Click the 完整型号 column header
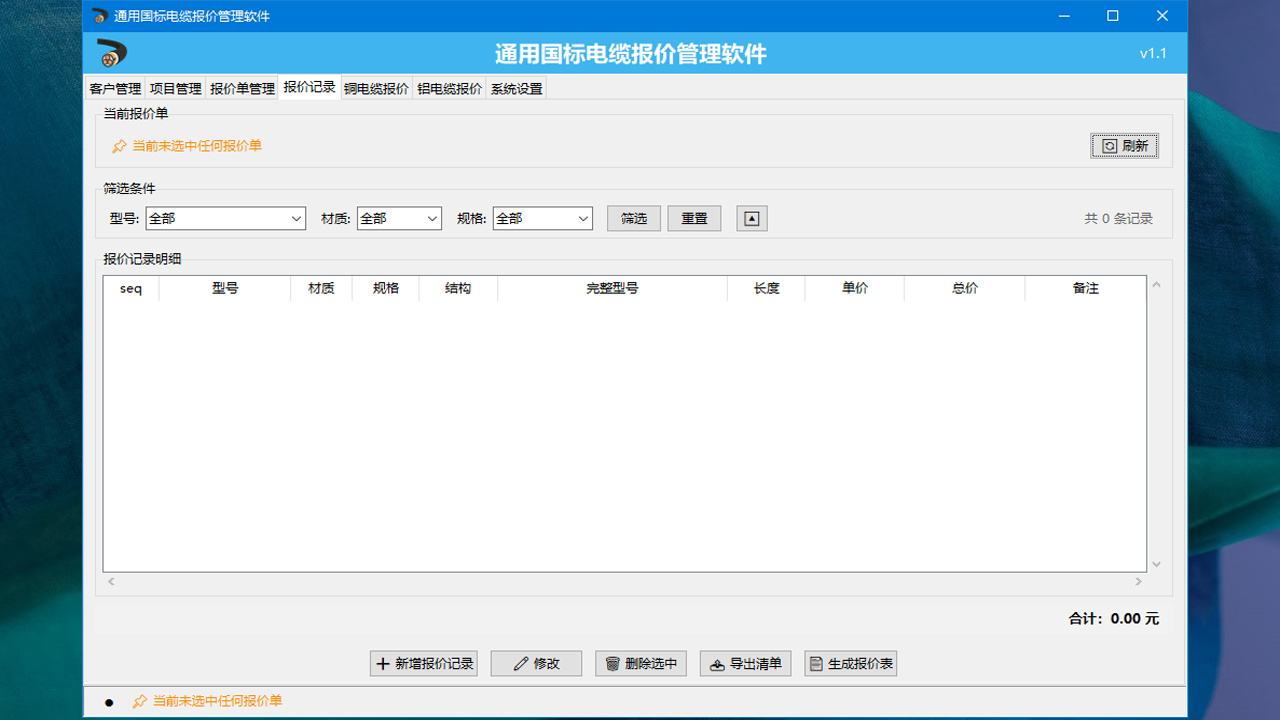This screenshot has height=720, width=1280. point(612,288)
